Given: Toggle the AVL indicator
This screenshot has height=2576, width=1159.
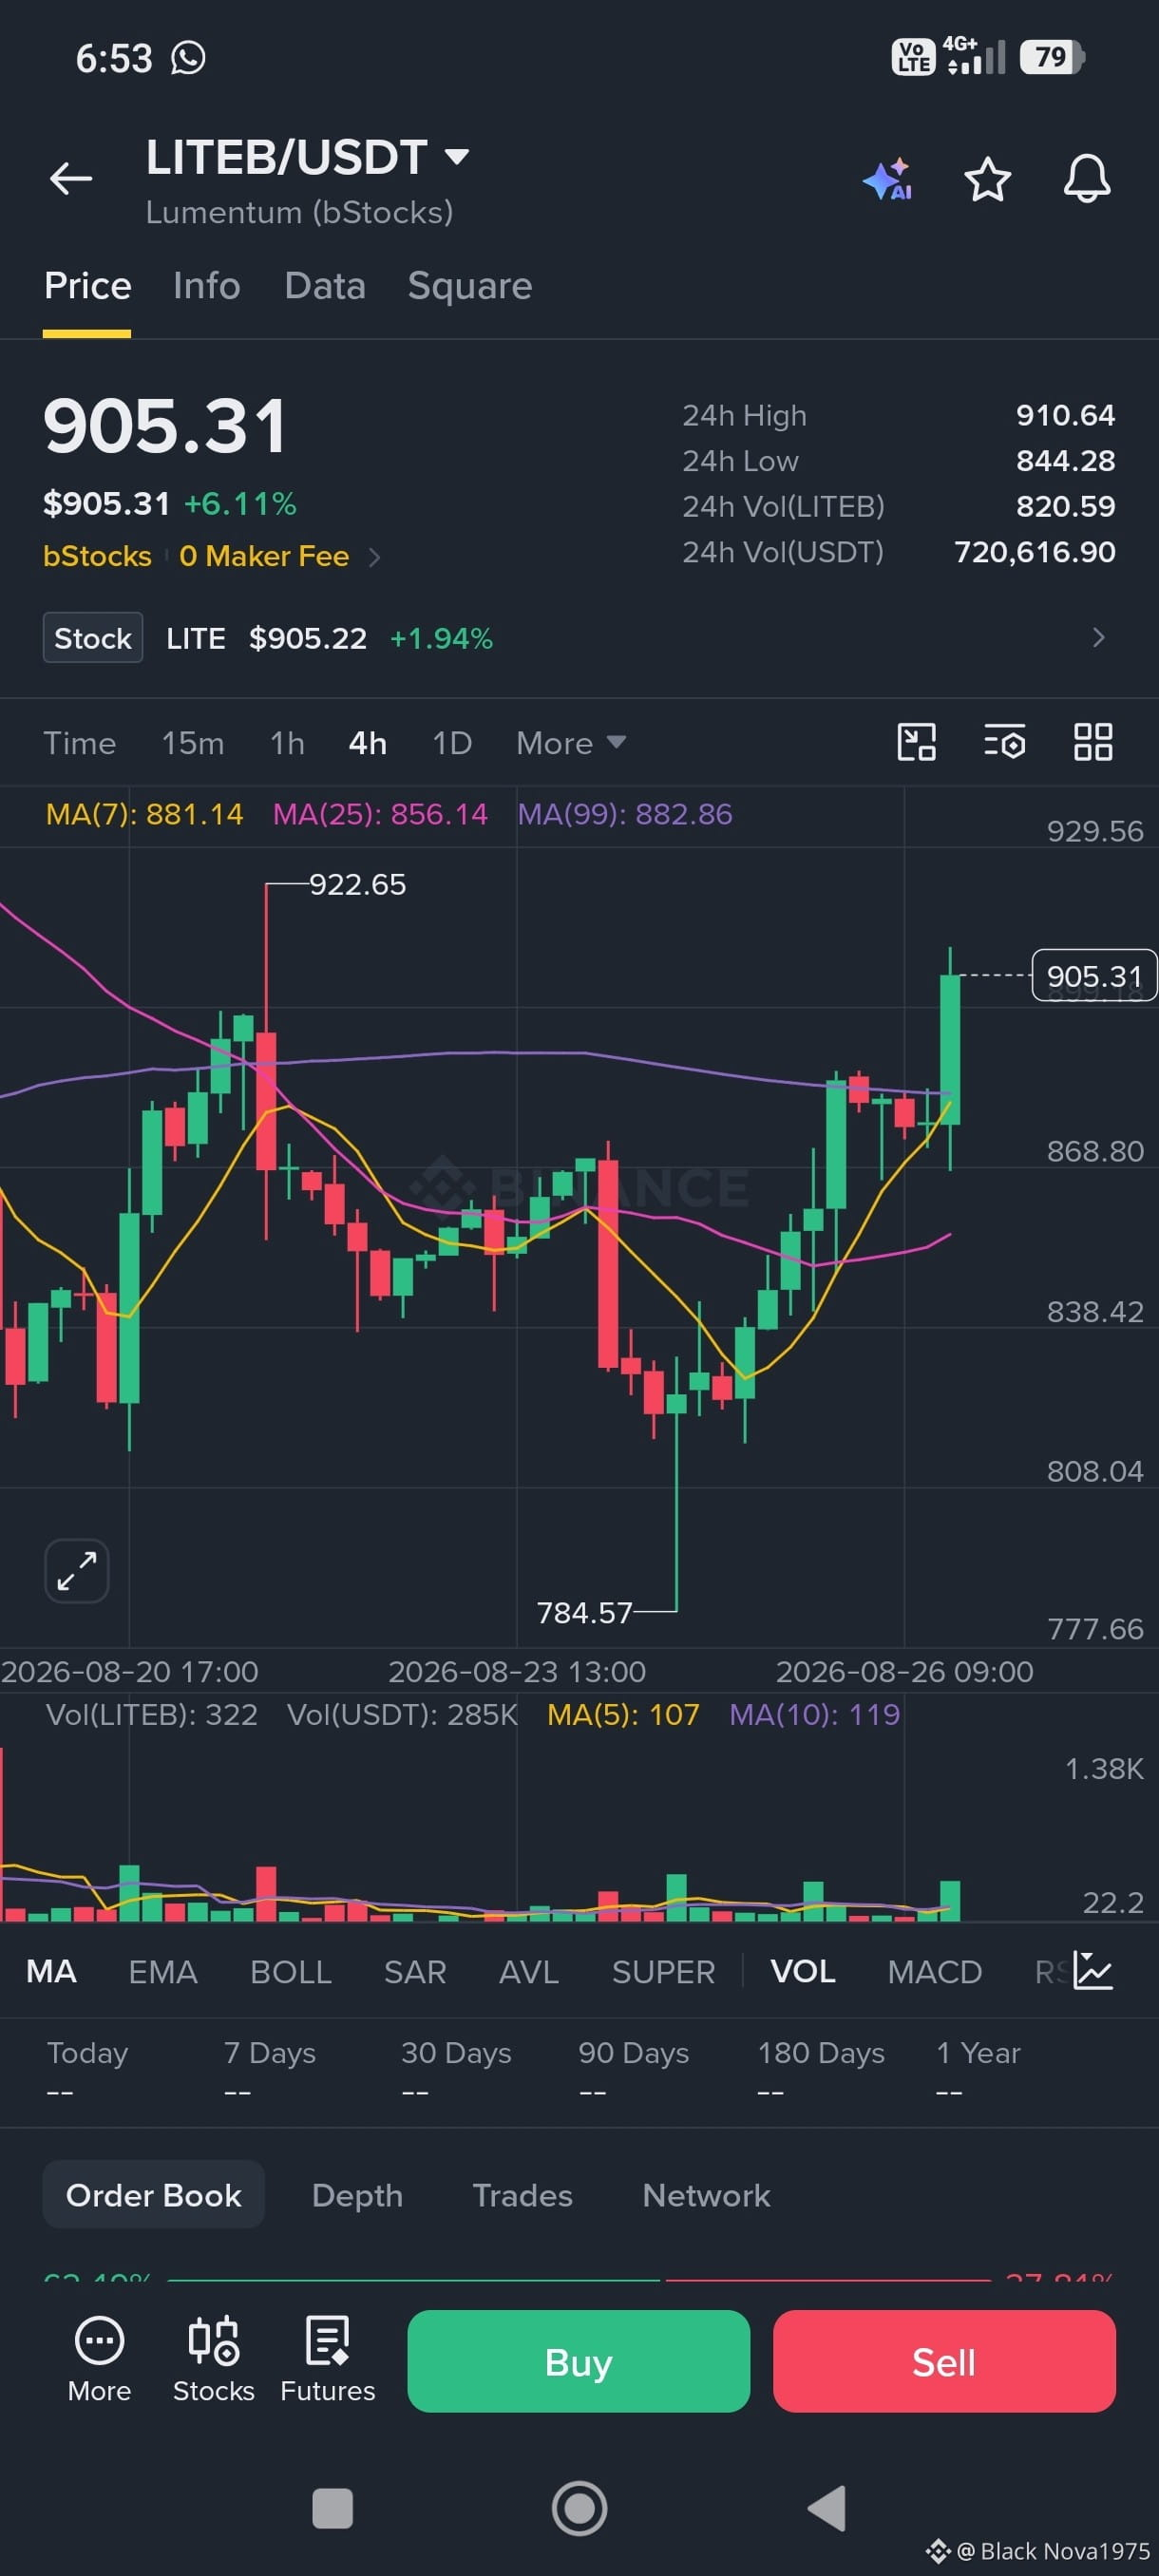Looking at the screenshot, I should (529, 1971).
